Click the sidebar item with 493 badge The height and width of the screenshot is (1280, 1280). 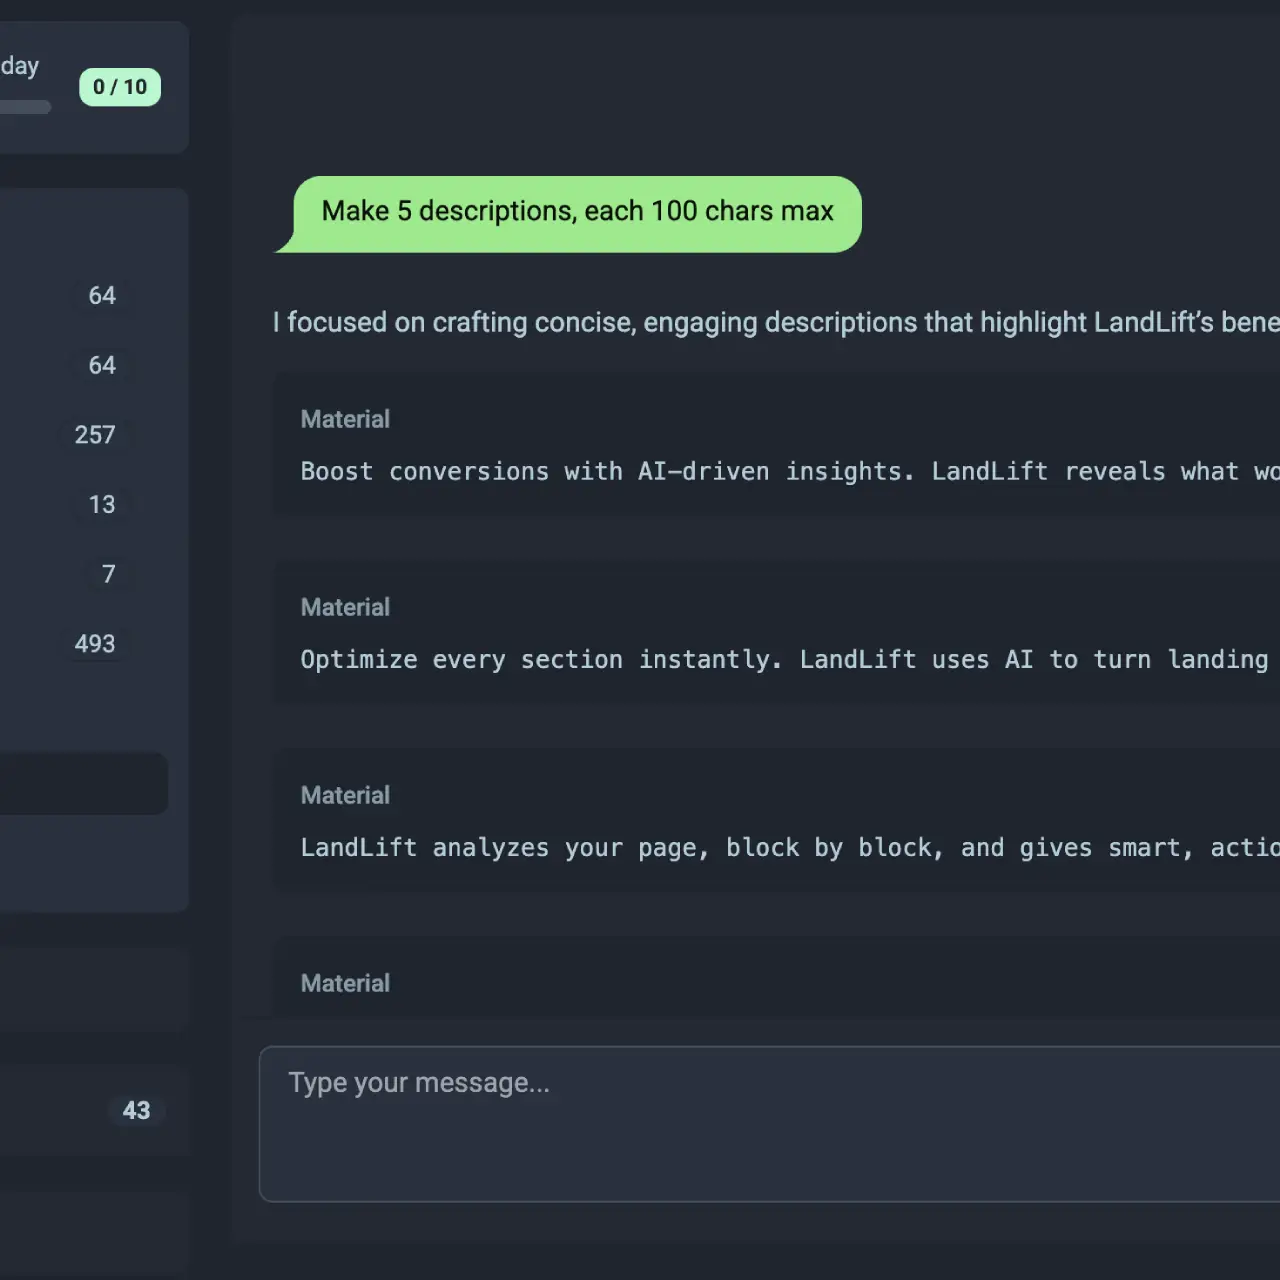point(95,643)
